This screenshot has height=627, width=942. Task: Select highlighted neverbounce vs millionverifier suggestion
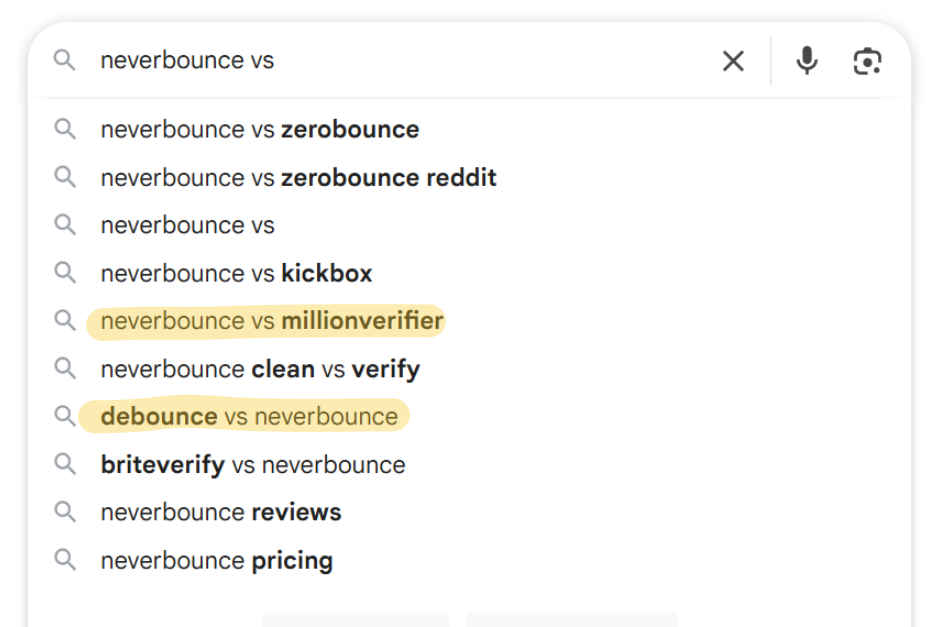272,321
